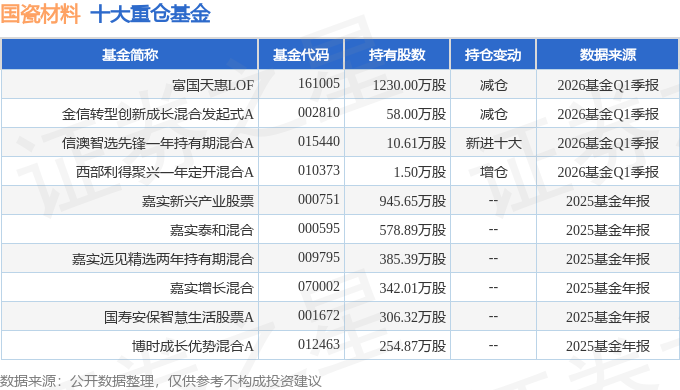Select the 基金简称 column header

point(130,55)
